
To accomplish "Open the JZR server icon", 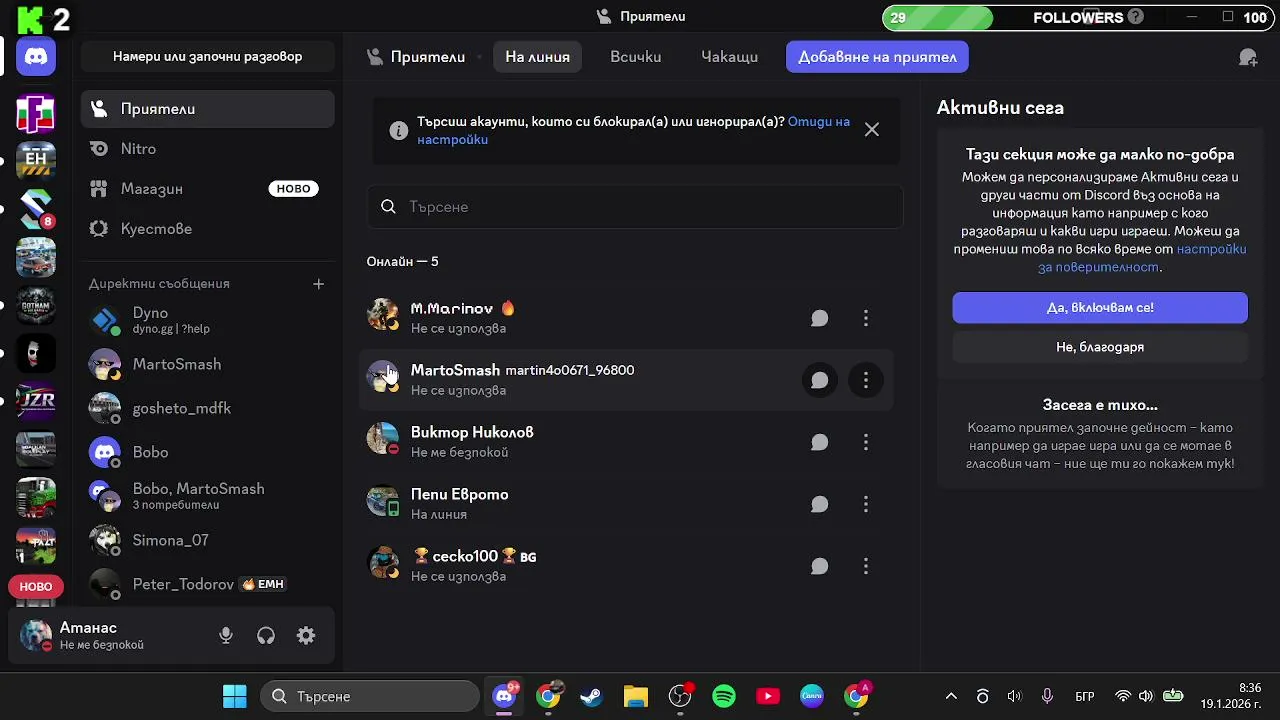I will pos(36,401).
